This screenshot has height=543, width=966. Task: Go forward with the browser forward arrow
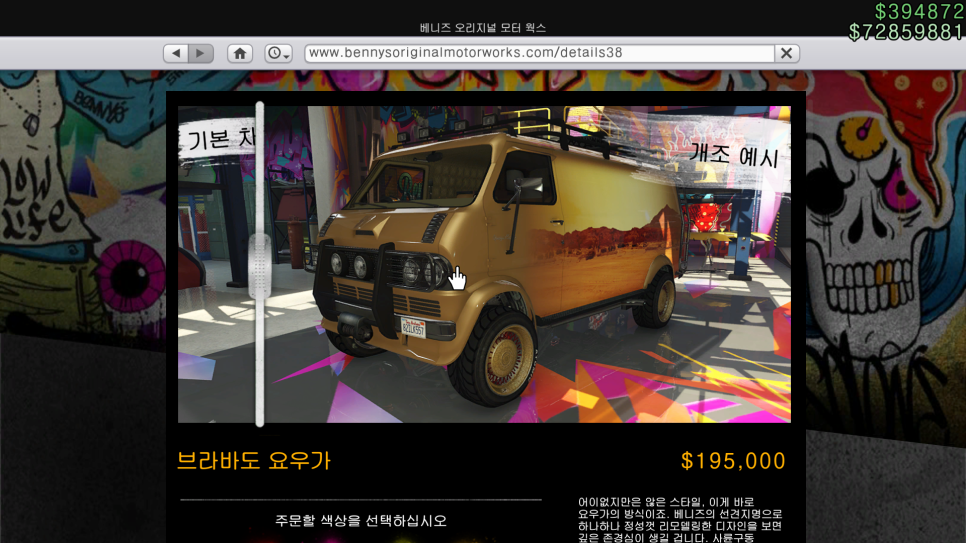click(x=201, y=53)
